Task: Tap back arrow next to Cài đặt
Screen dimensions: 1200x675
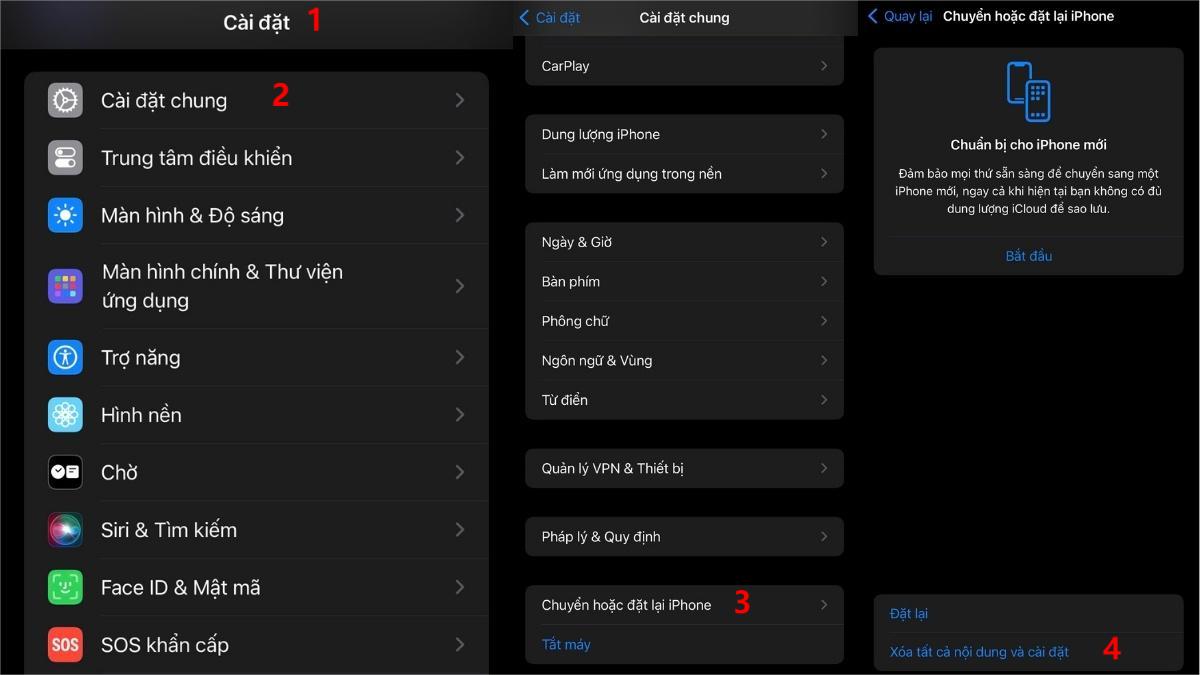Action: coord(524,18)
